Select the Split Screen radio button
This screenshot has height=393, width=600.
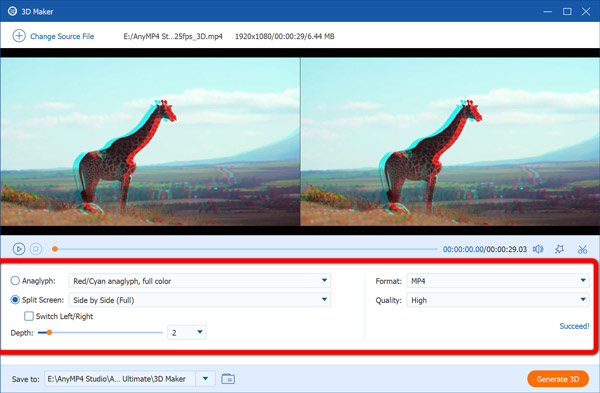pos(15,300)
